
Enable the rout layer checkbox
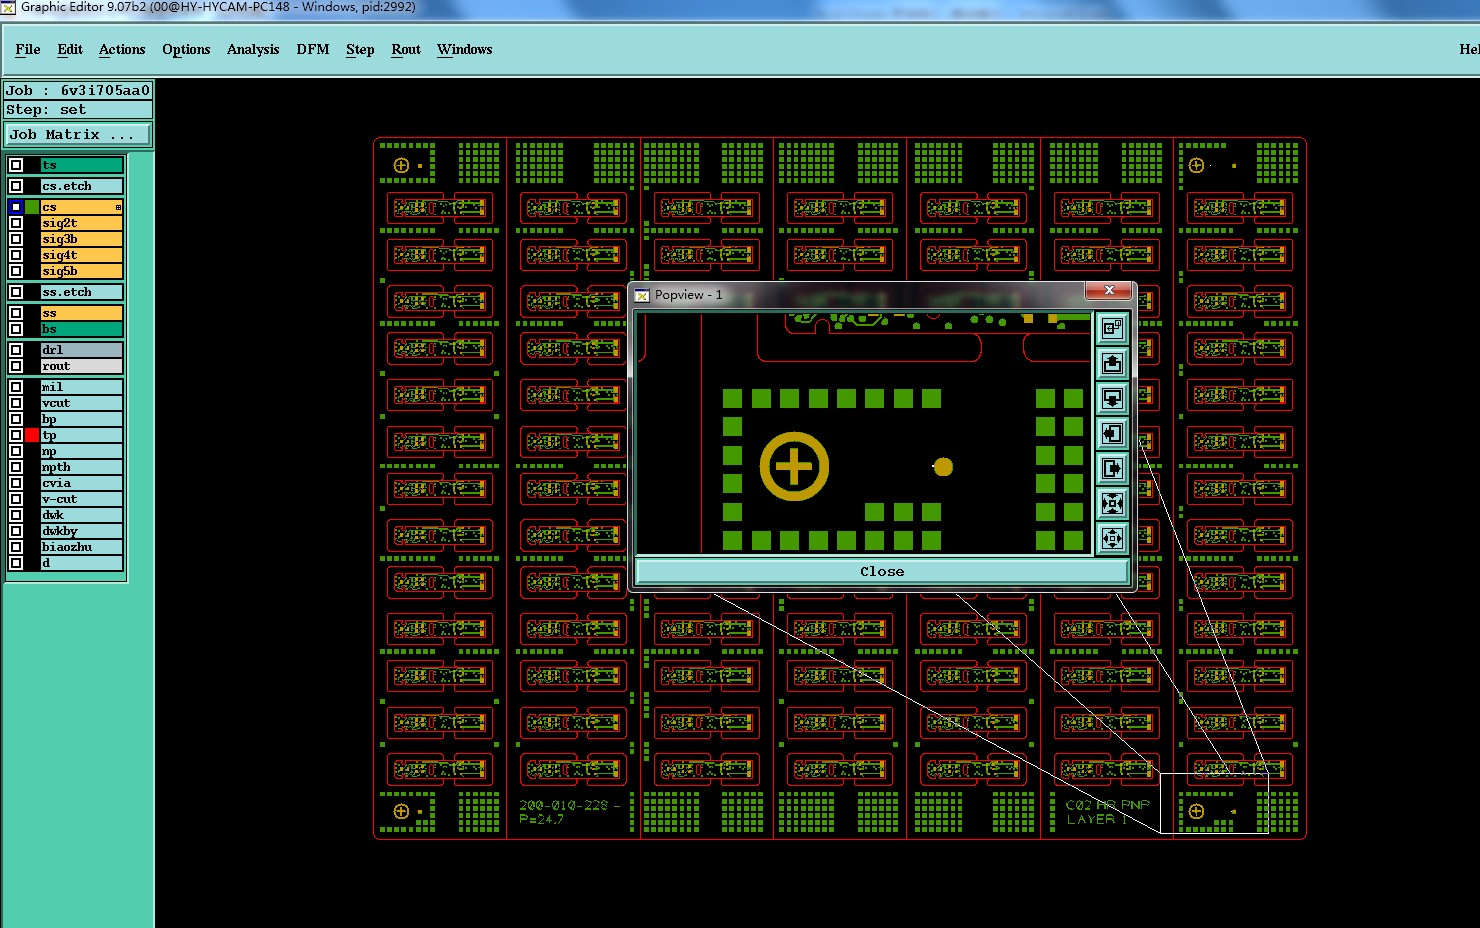[16, 366]
